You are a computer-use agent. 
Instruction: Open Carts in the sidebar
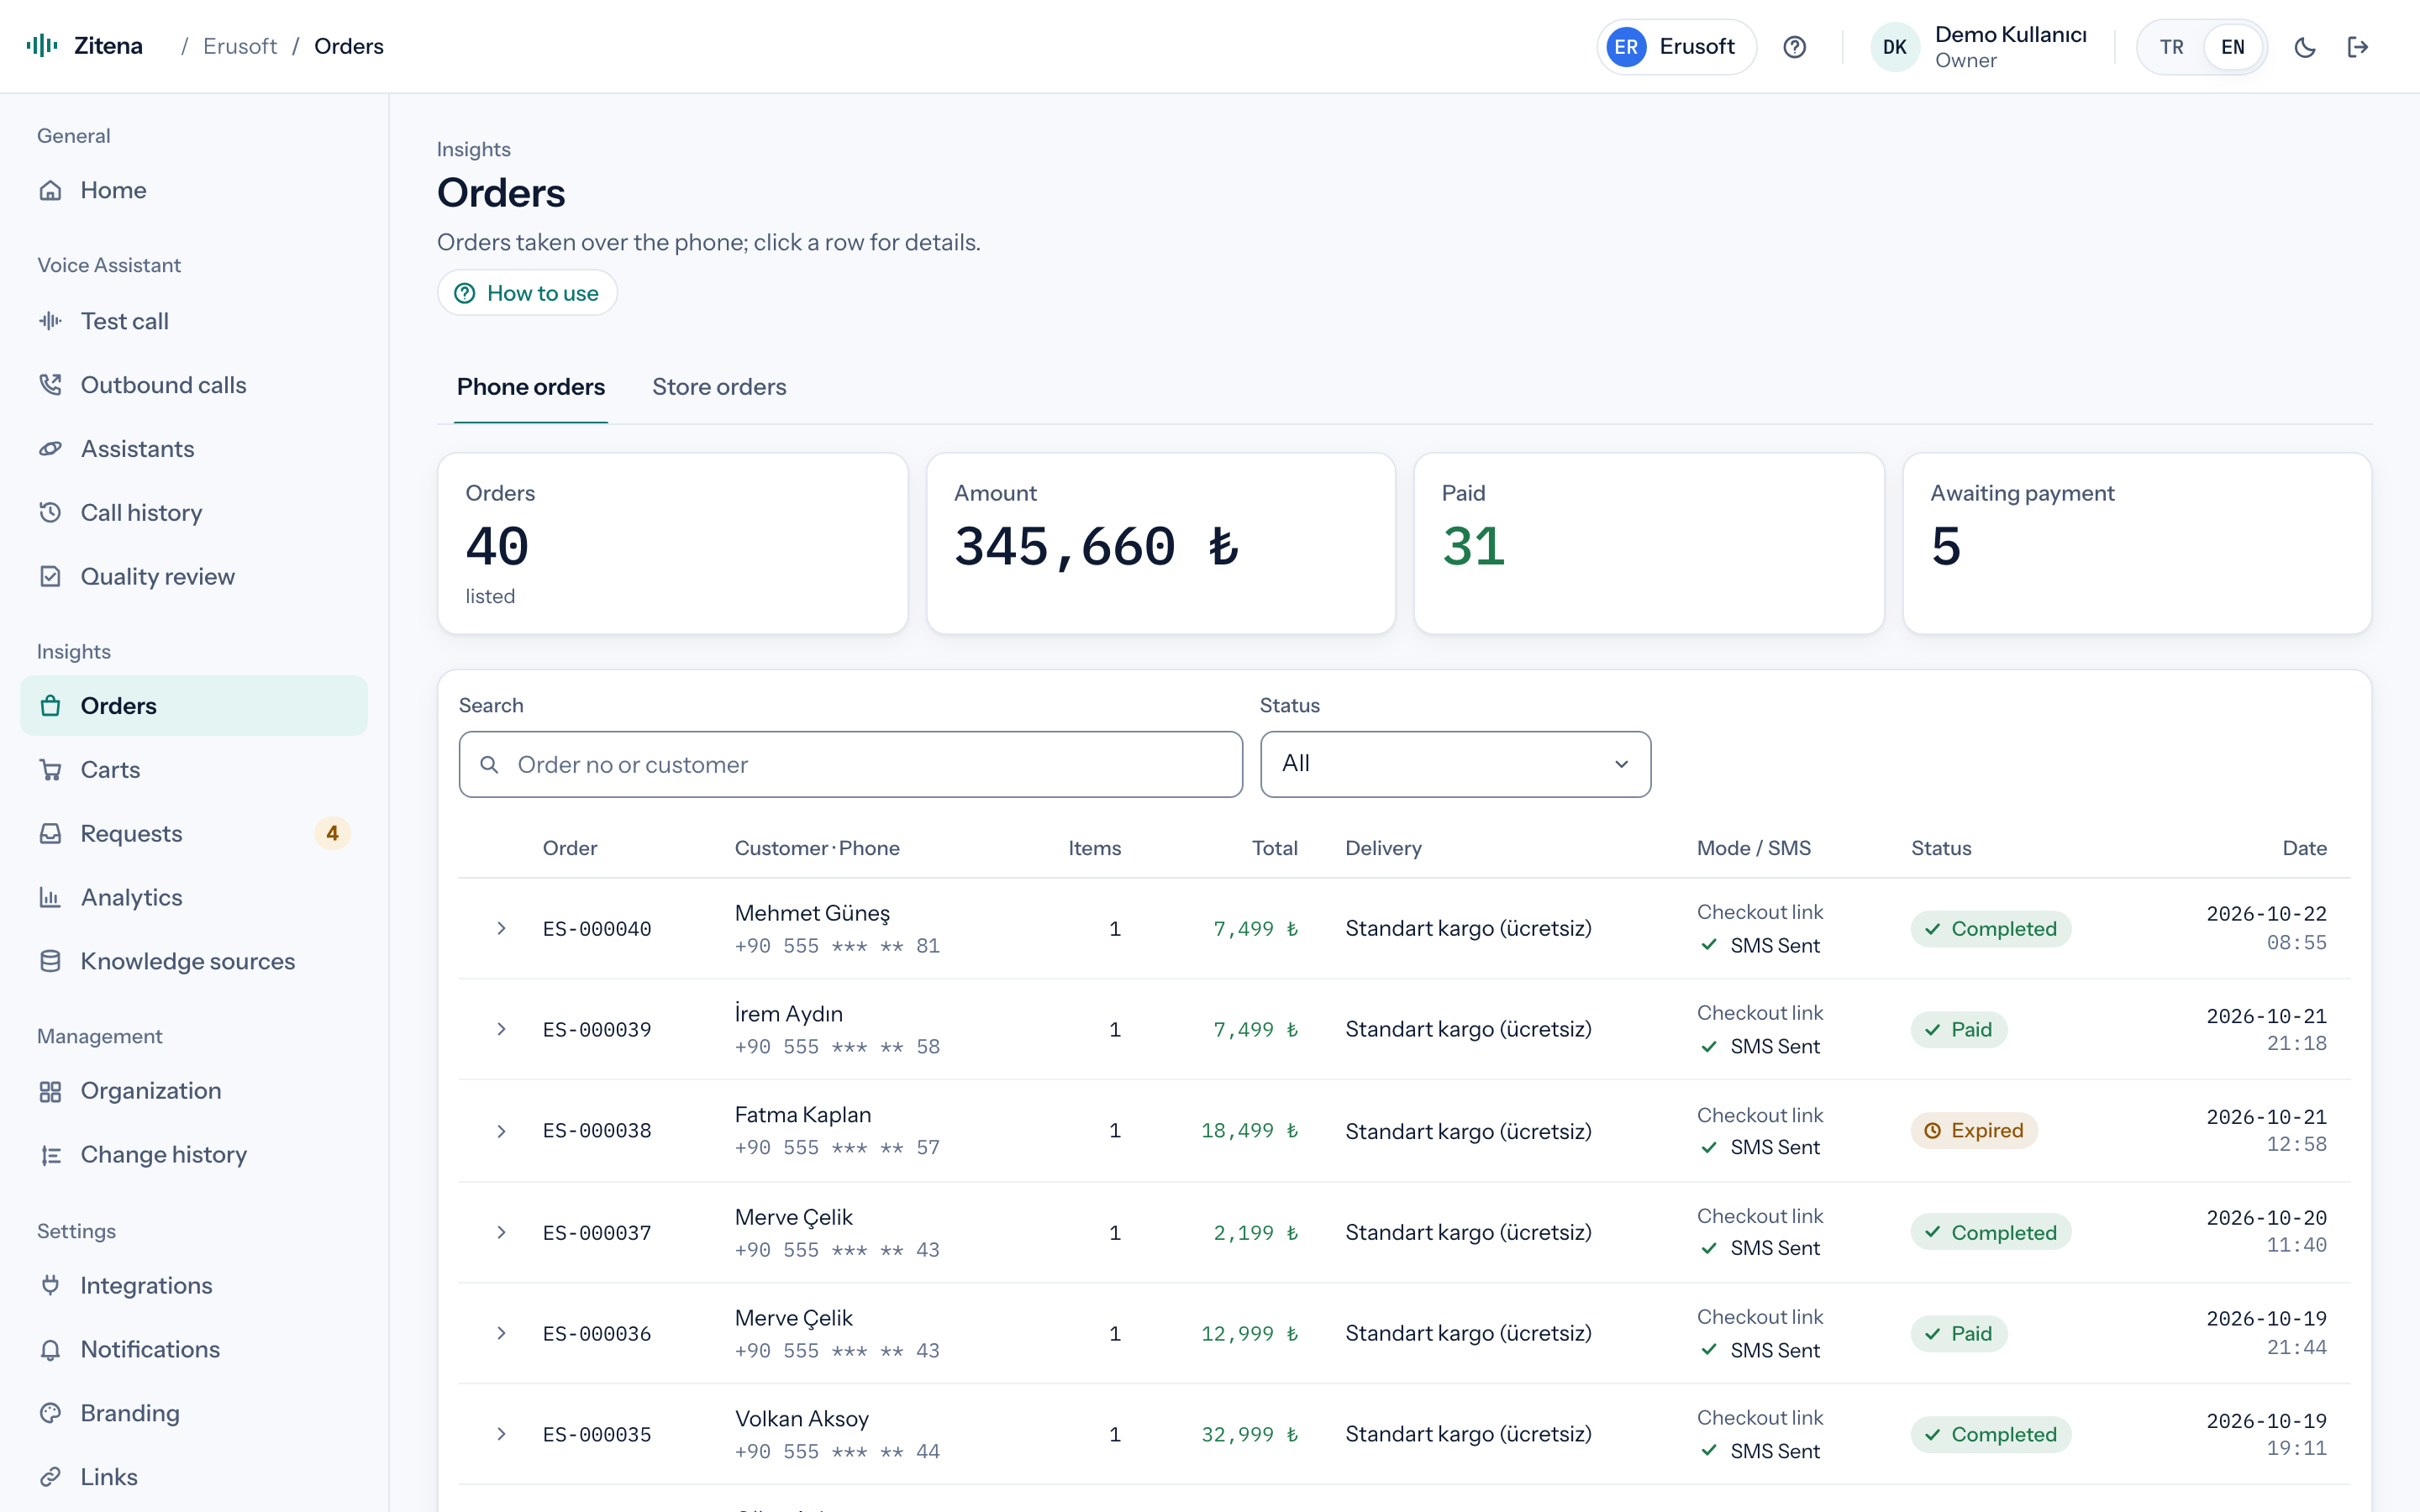tap(194, 770)
